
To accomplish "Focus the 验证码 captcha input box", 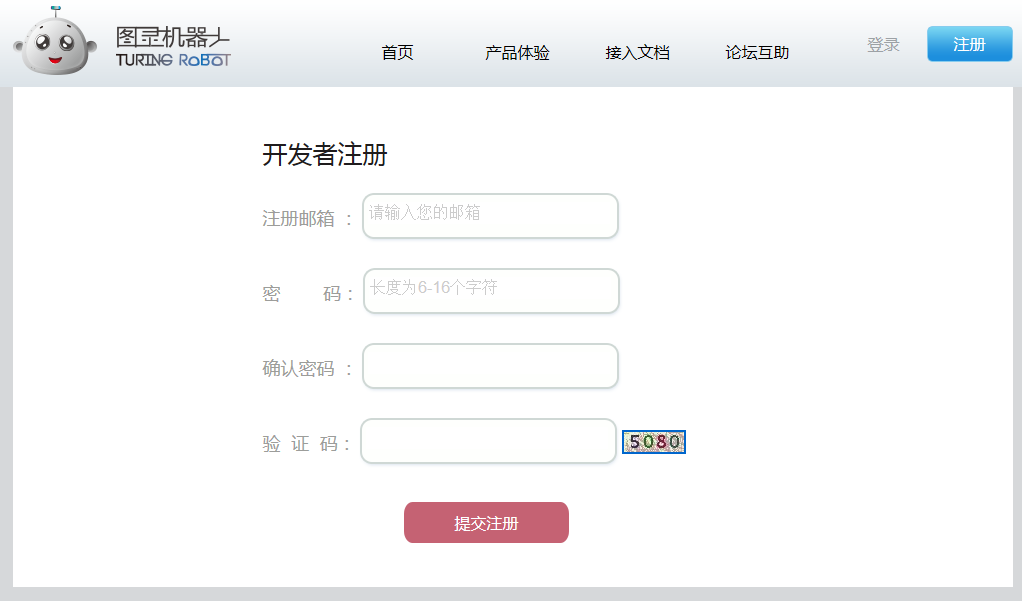I will [488, 441].
